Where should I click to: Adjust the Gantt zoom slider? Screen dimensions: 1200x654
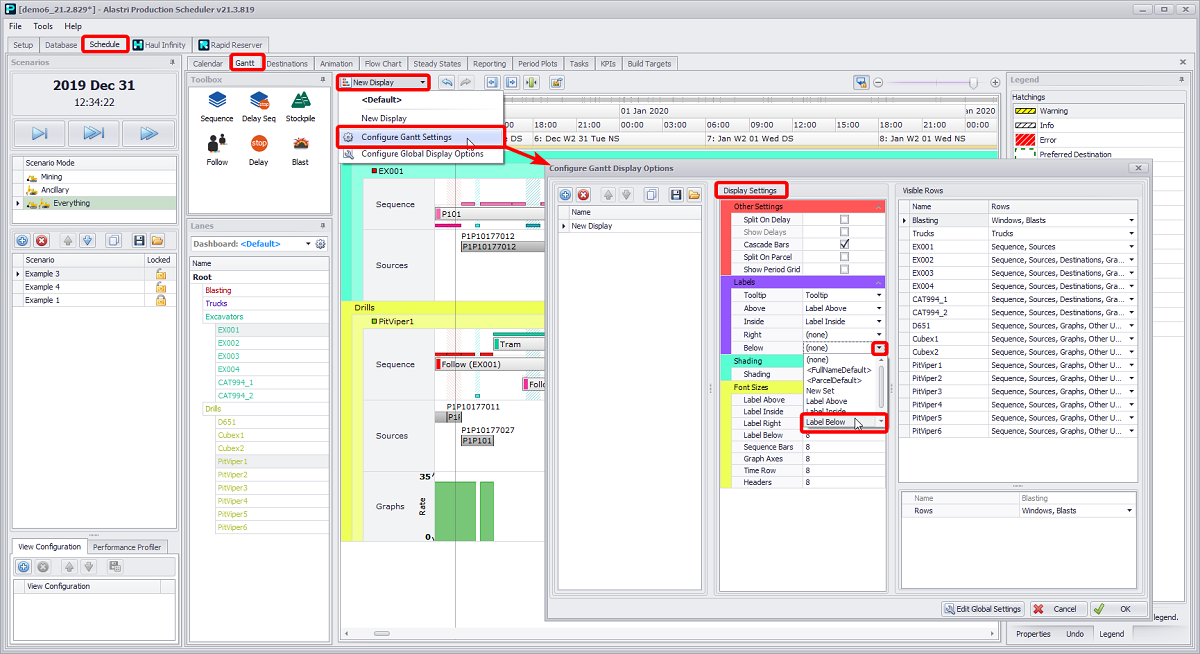point(971,83)
